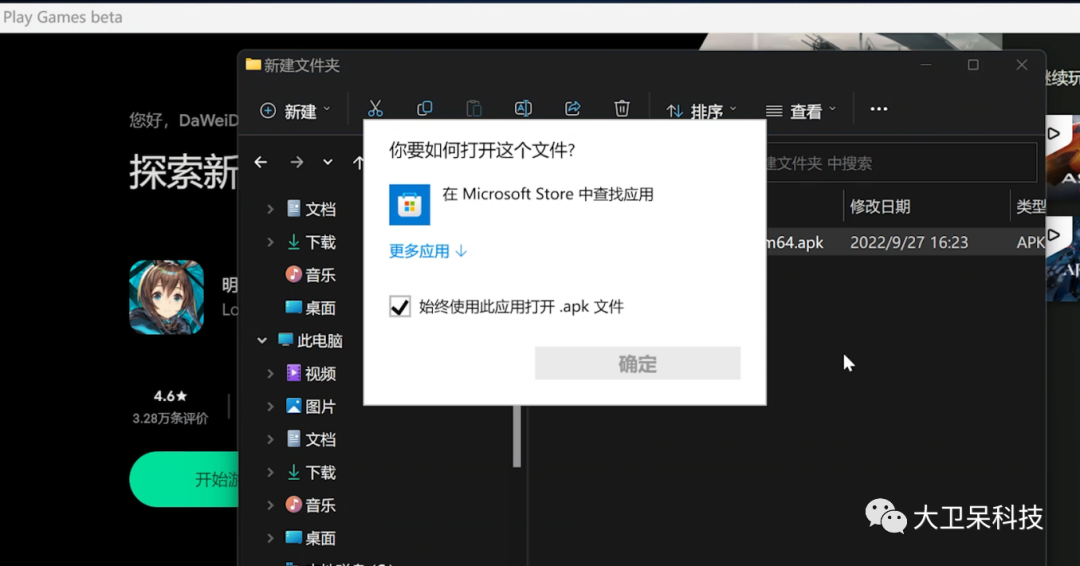Image resolution: width=1080 pixels, height=566 pixels.
Task: Maximize the 新建文件夹 window
Action: (973, 65)
